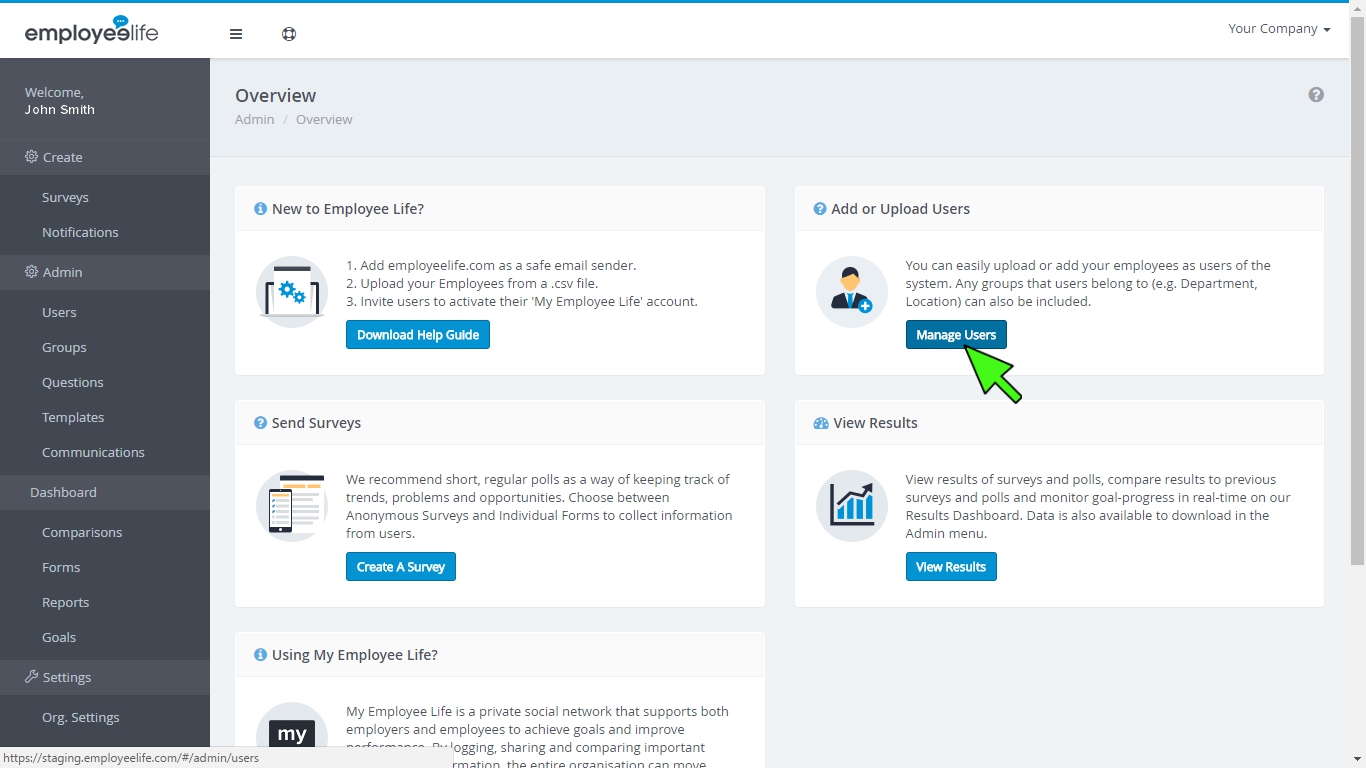Click the help question mark icon
This screenshot has height=768, width=1366.
coord(1316,95)
